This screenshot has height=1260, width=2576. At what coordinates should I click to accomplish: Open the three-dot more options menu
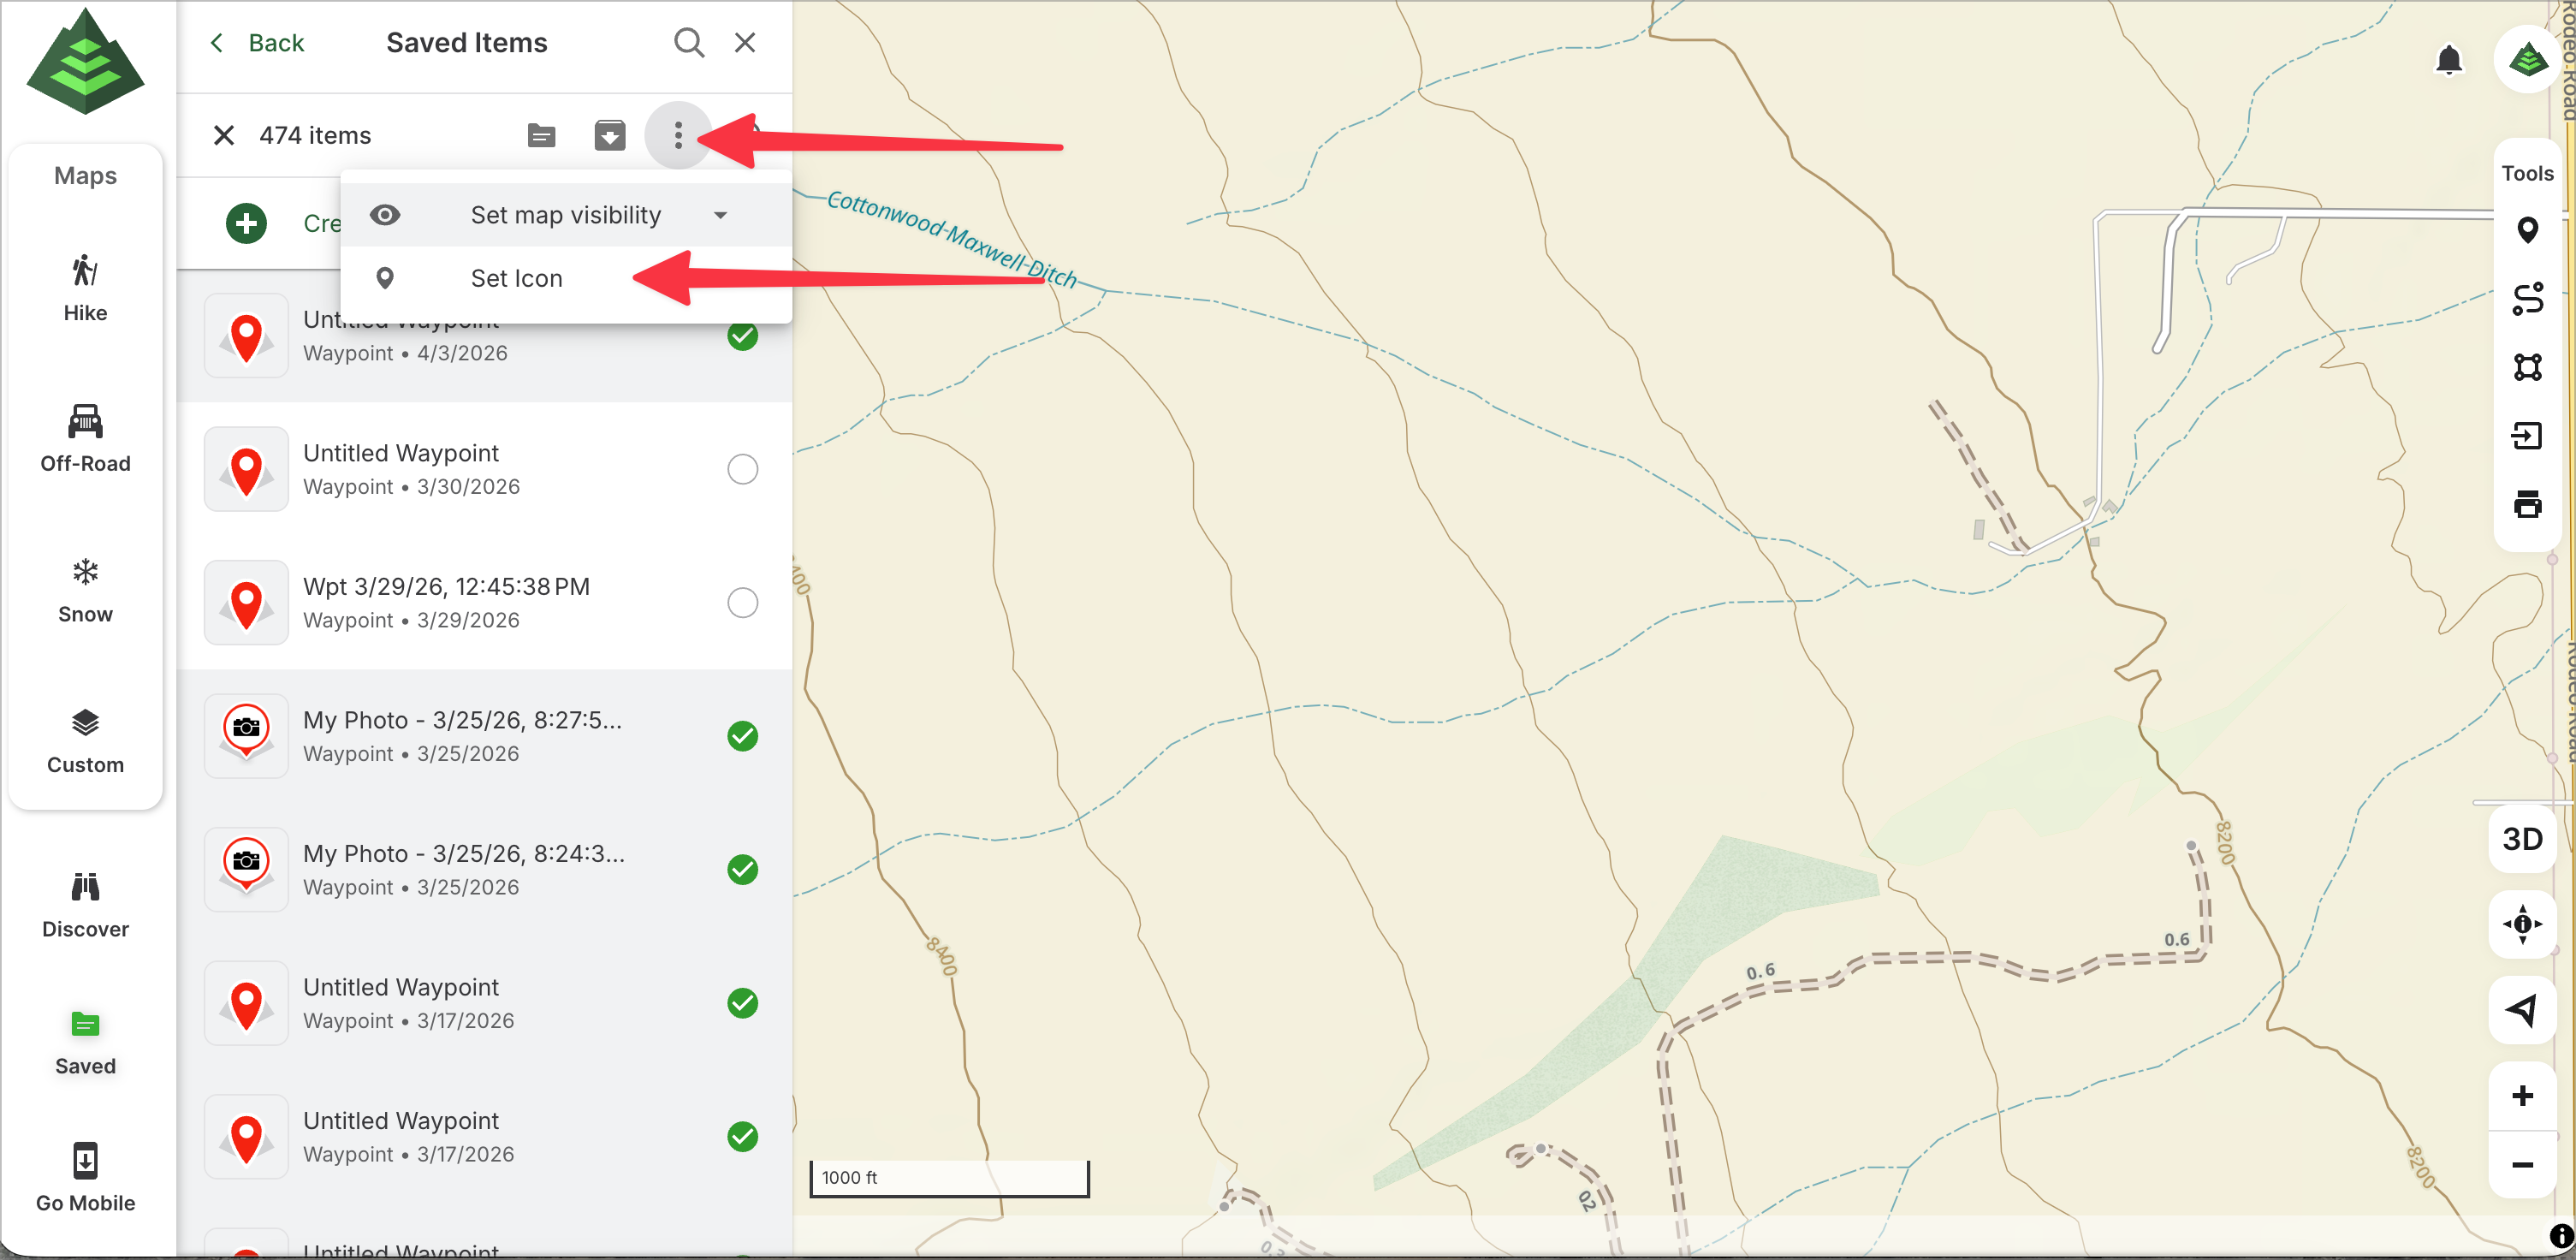click(678, 135)
